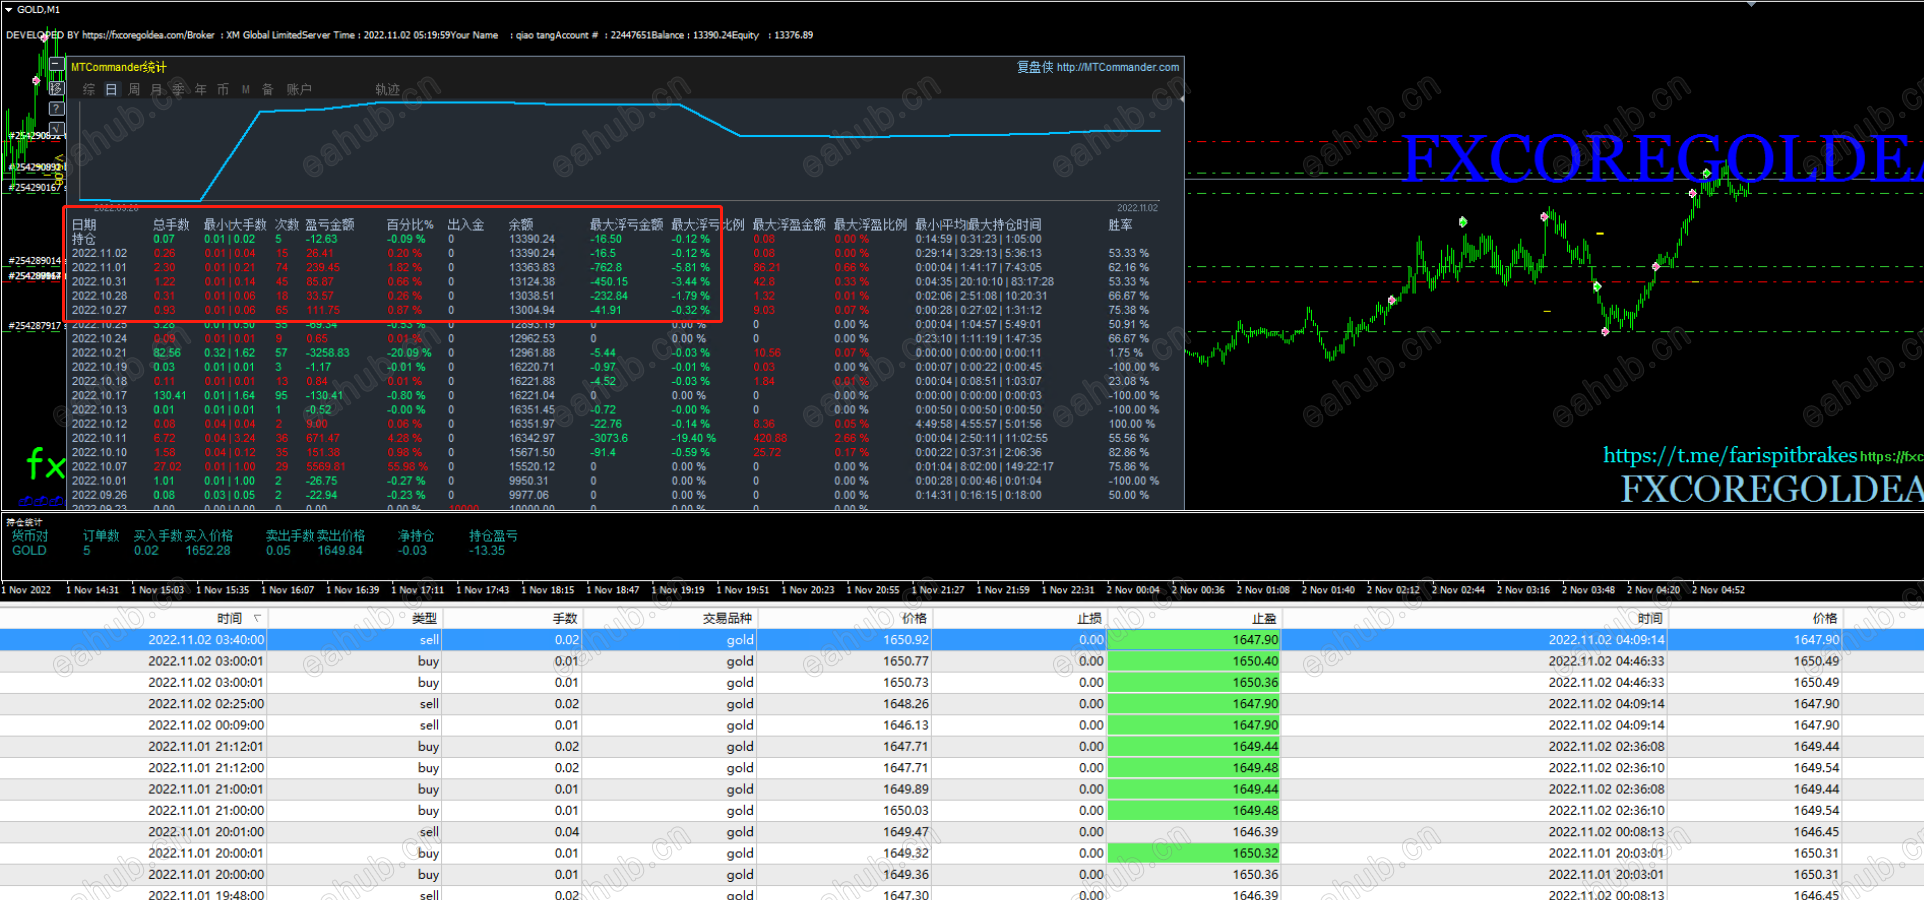Select the 月 monthly statistics tab

156,90
